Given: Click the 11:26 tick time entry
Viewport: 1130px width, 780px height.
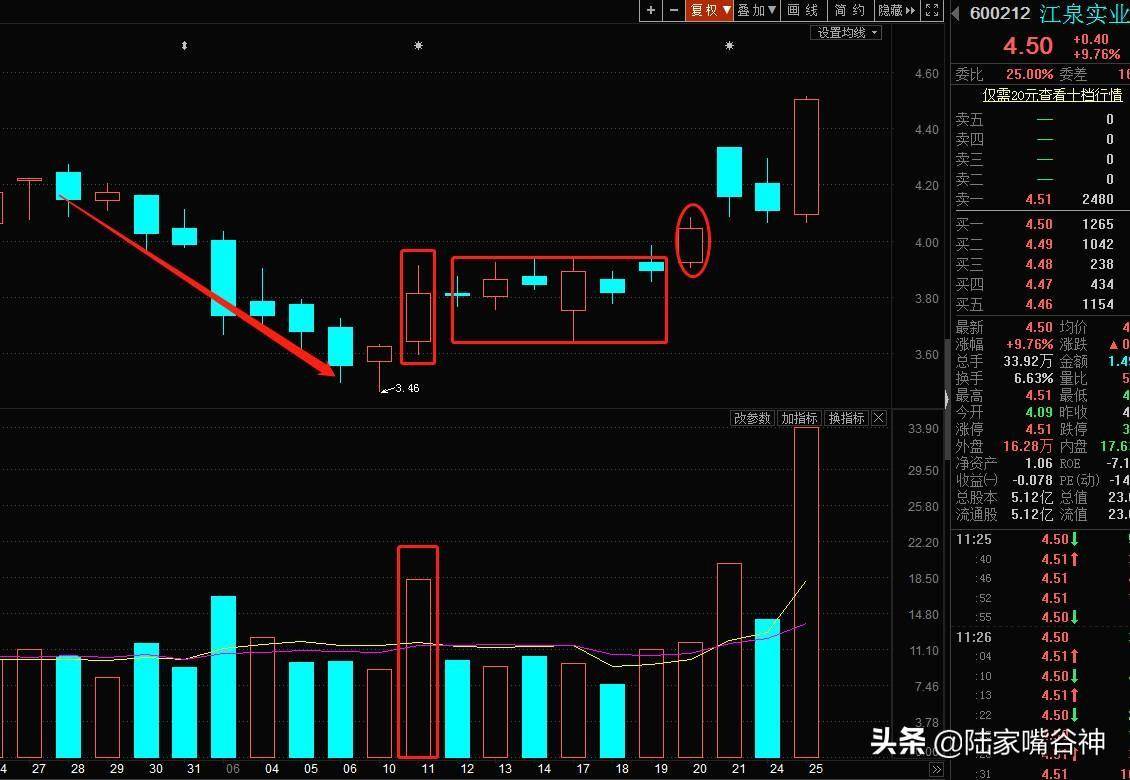Looking at the screenshot, I should (x=973, y=637).
